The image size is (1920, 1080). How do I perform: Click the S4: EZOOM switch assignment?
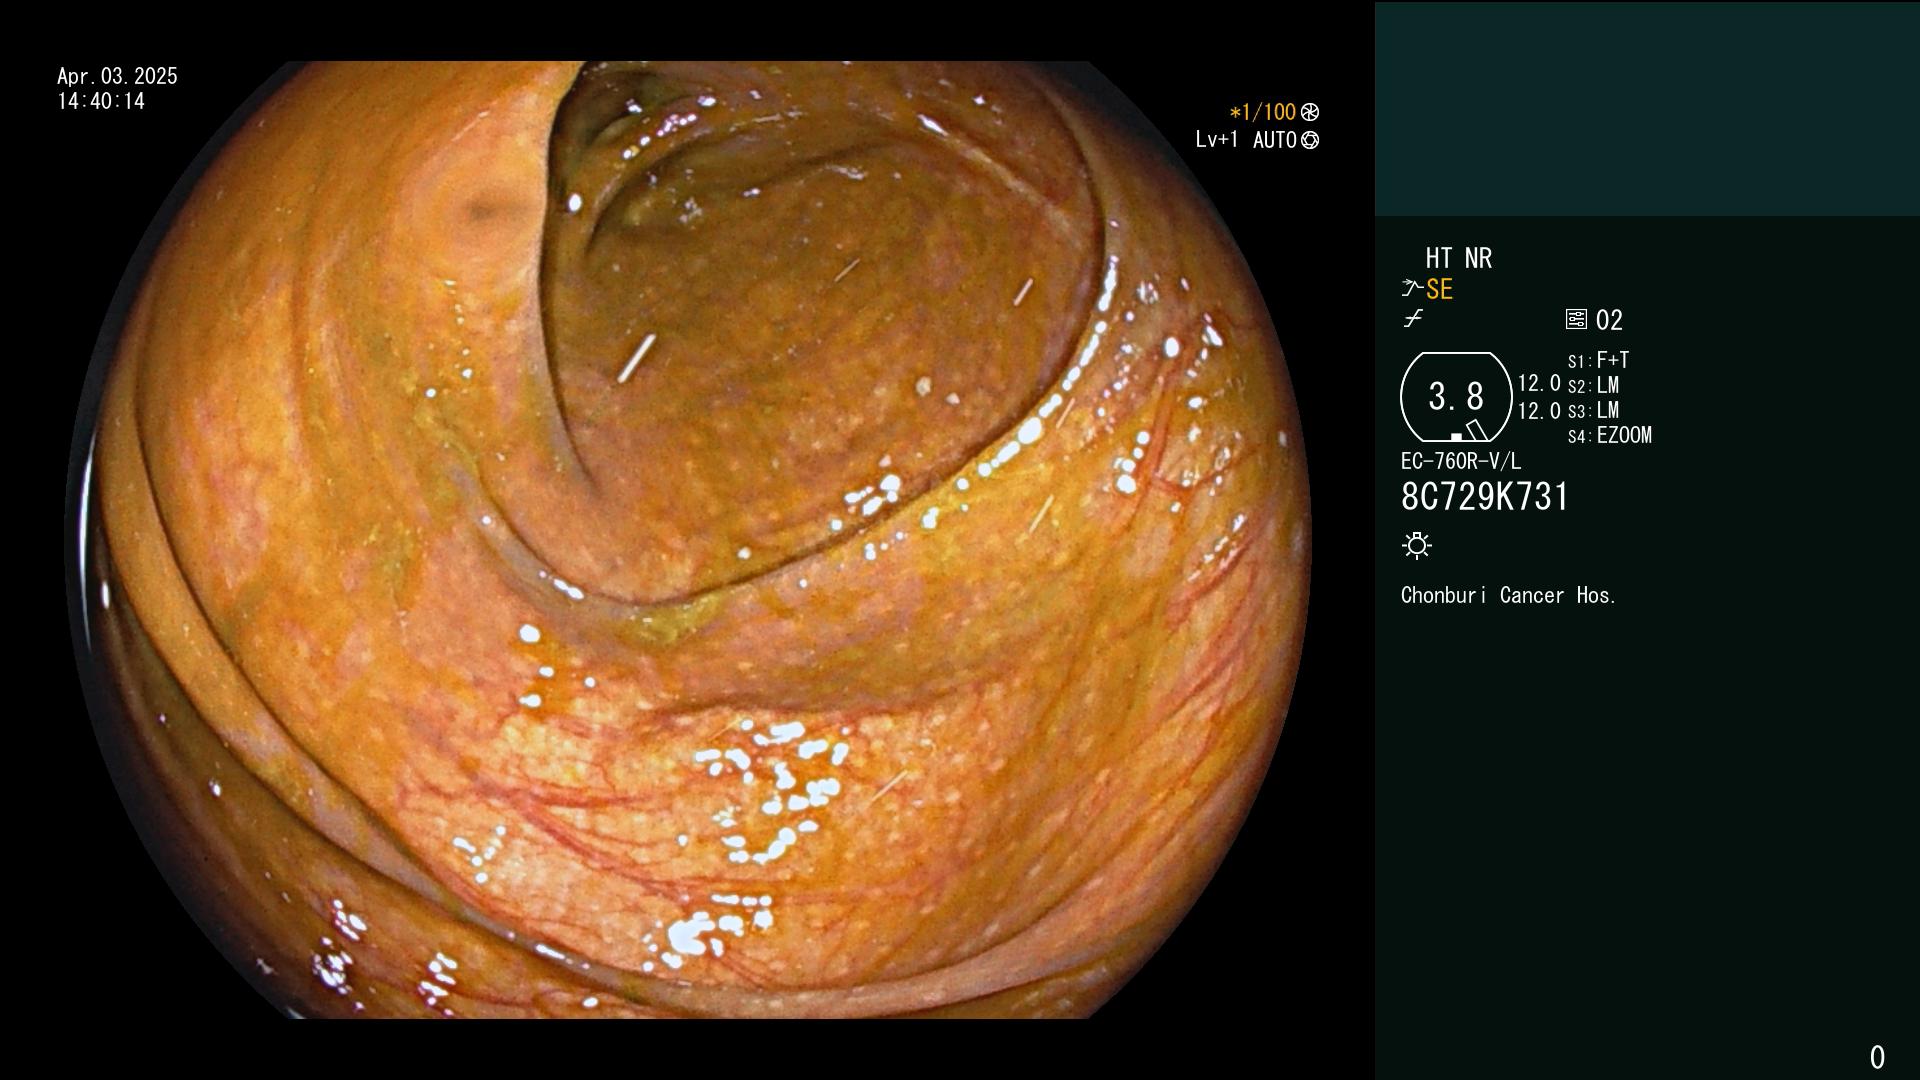pyautogui.click(x=1609, y=435)
